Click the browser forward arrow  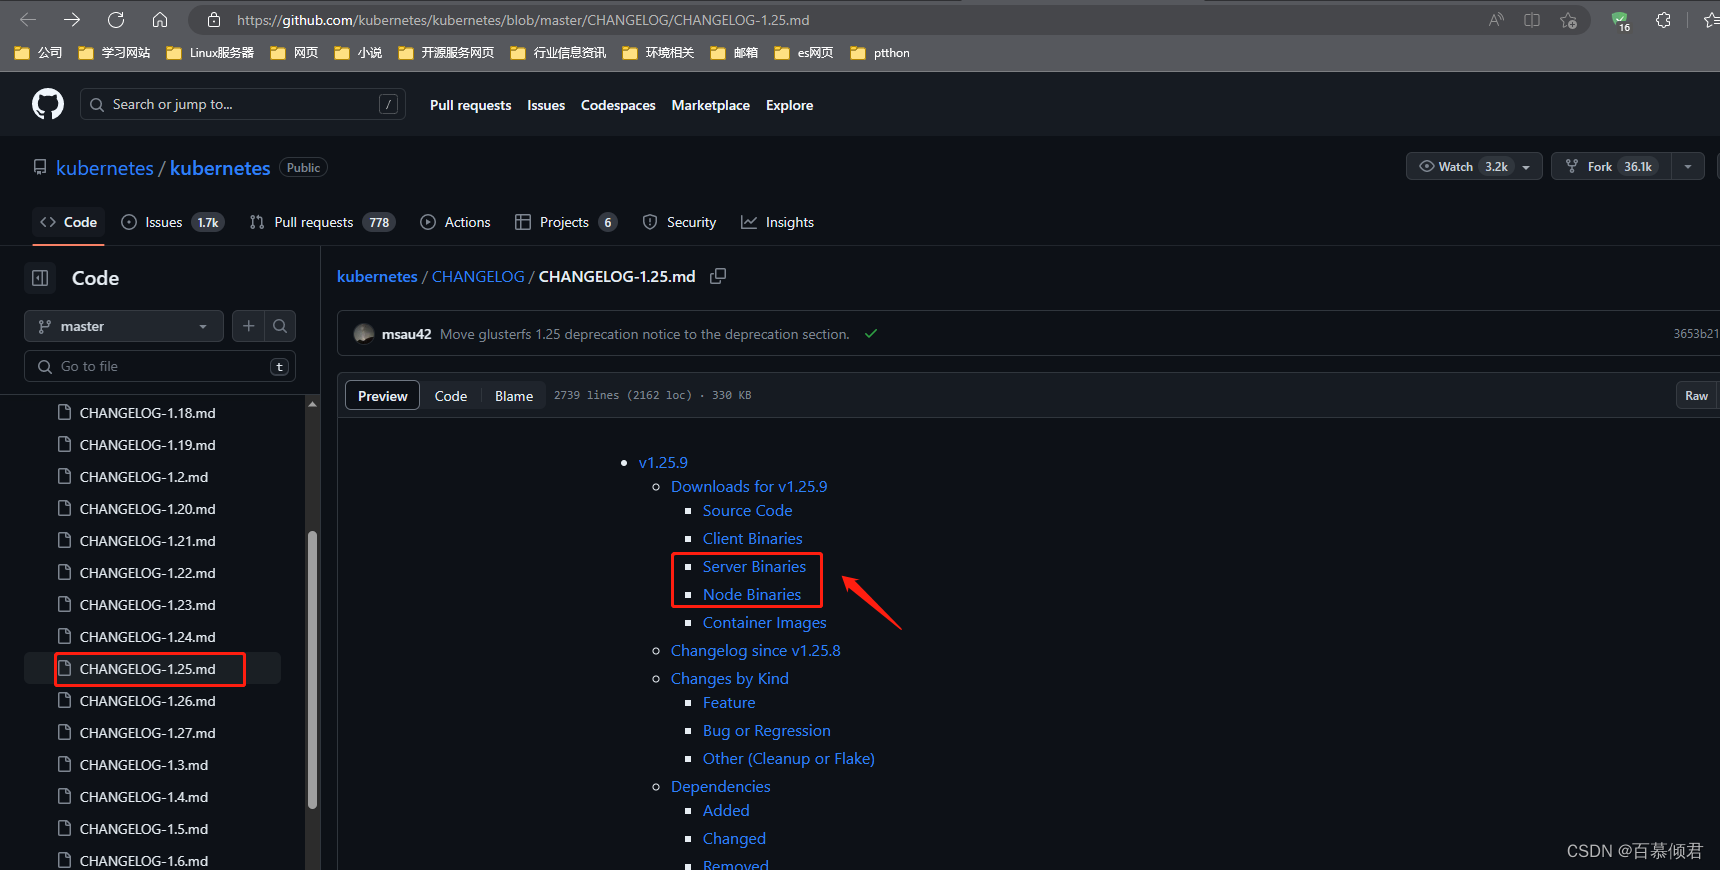[72, 20]
